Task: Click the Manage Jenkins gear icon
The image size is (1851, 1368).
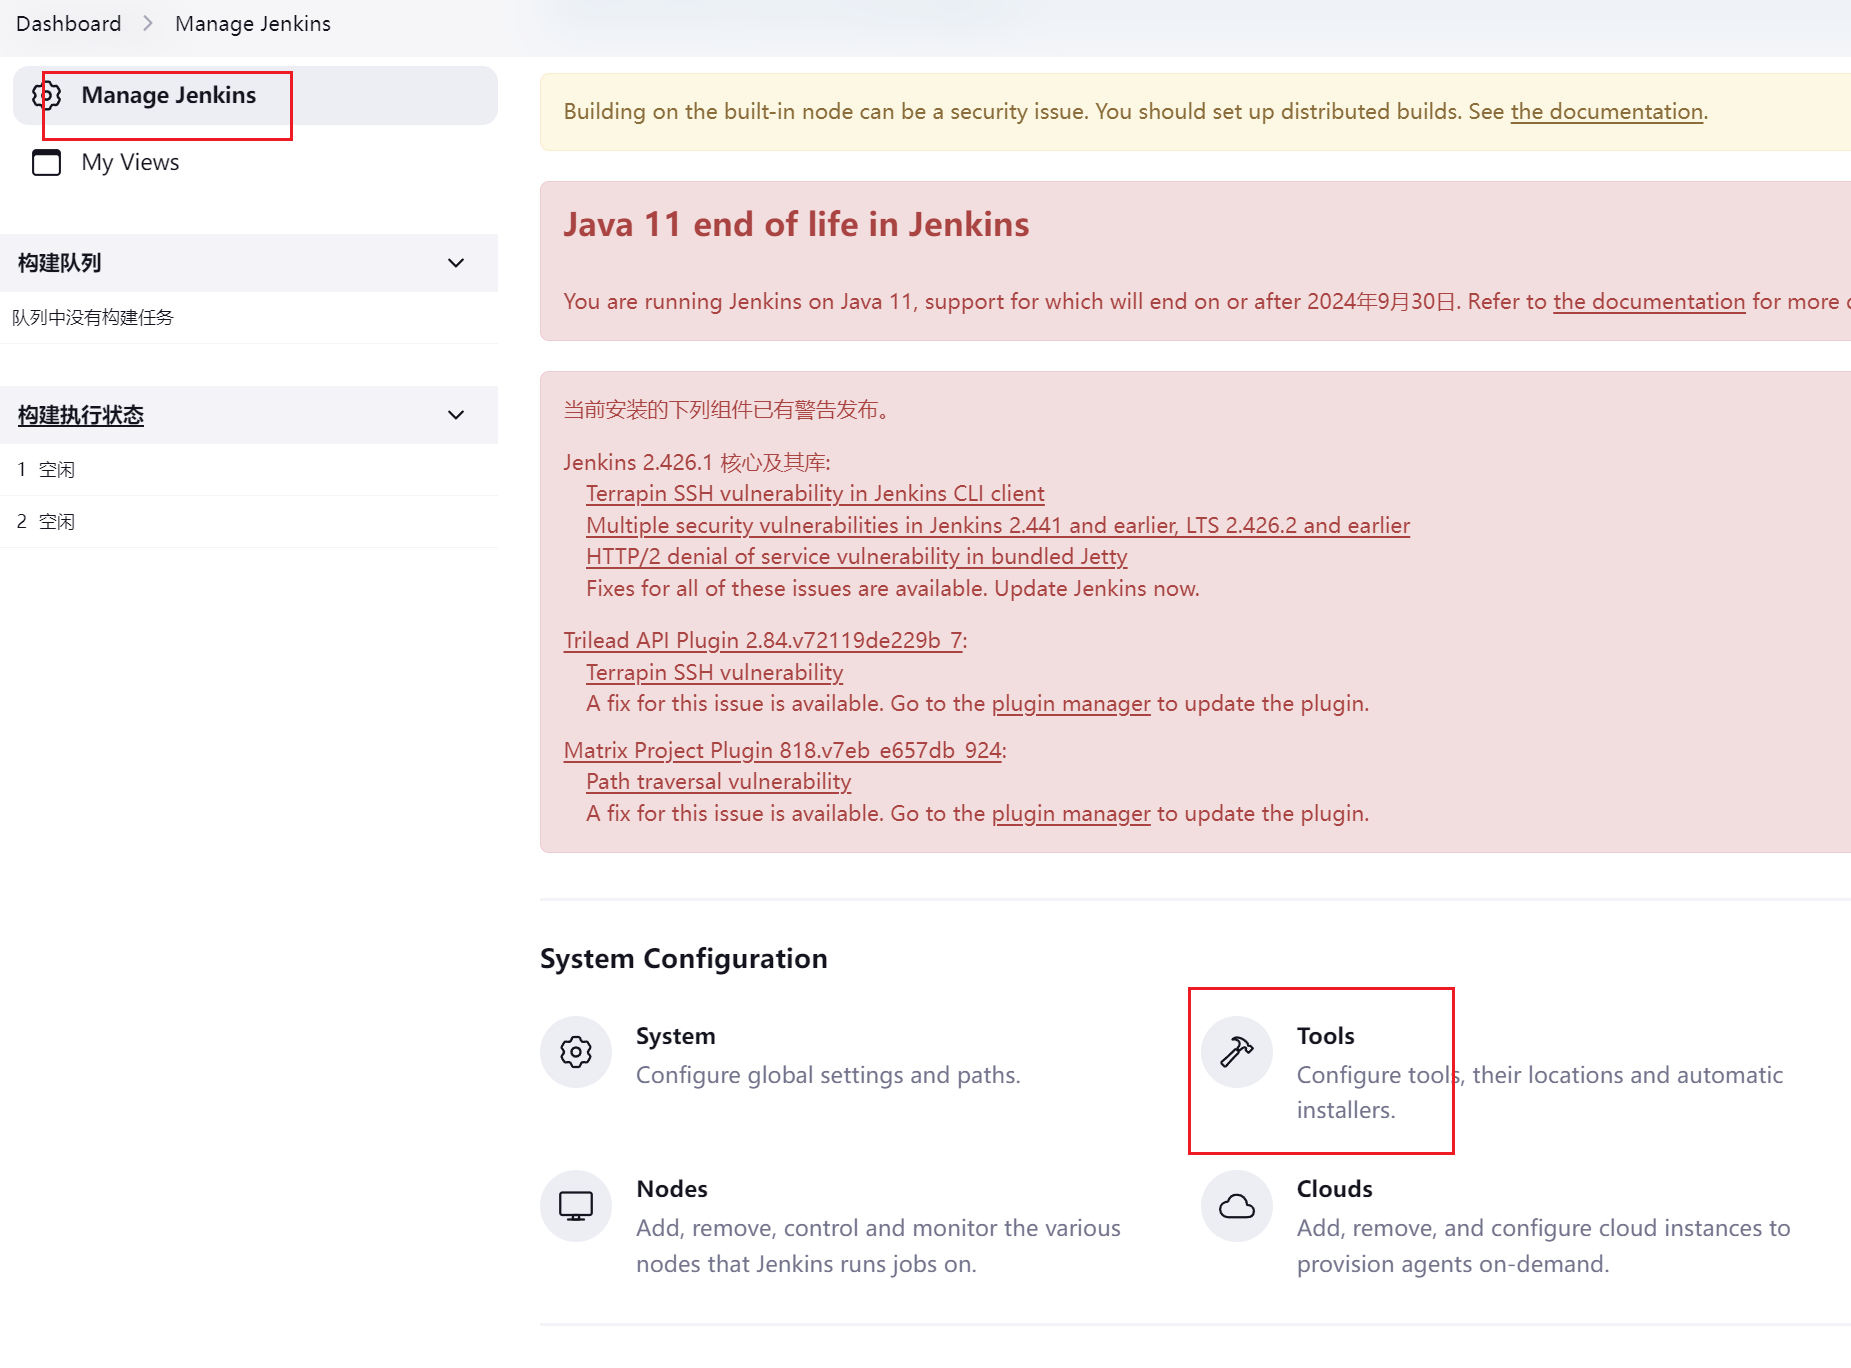Action: click(x=46, y=95)
